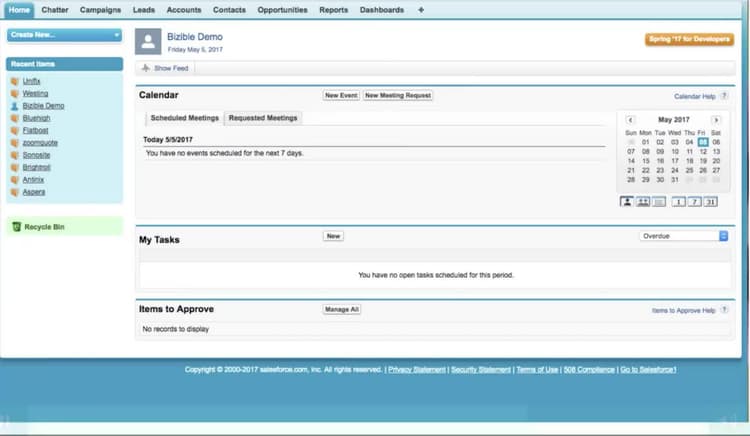Select the Scheduled Meetings tab
Viewport: 750px width, 436px height.
[x=185, y=118]
